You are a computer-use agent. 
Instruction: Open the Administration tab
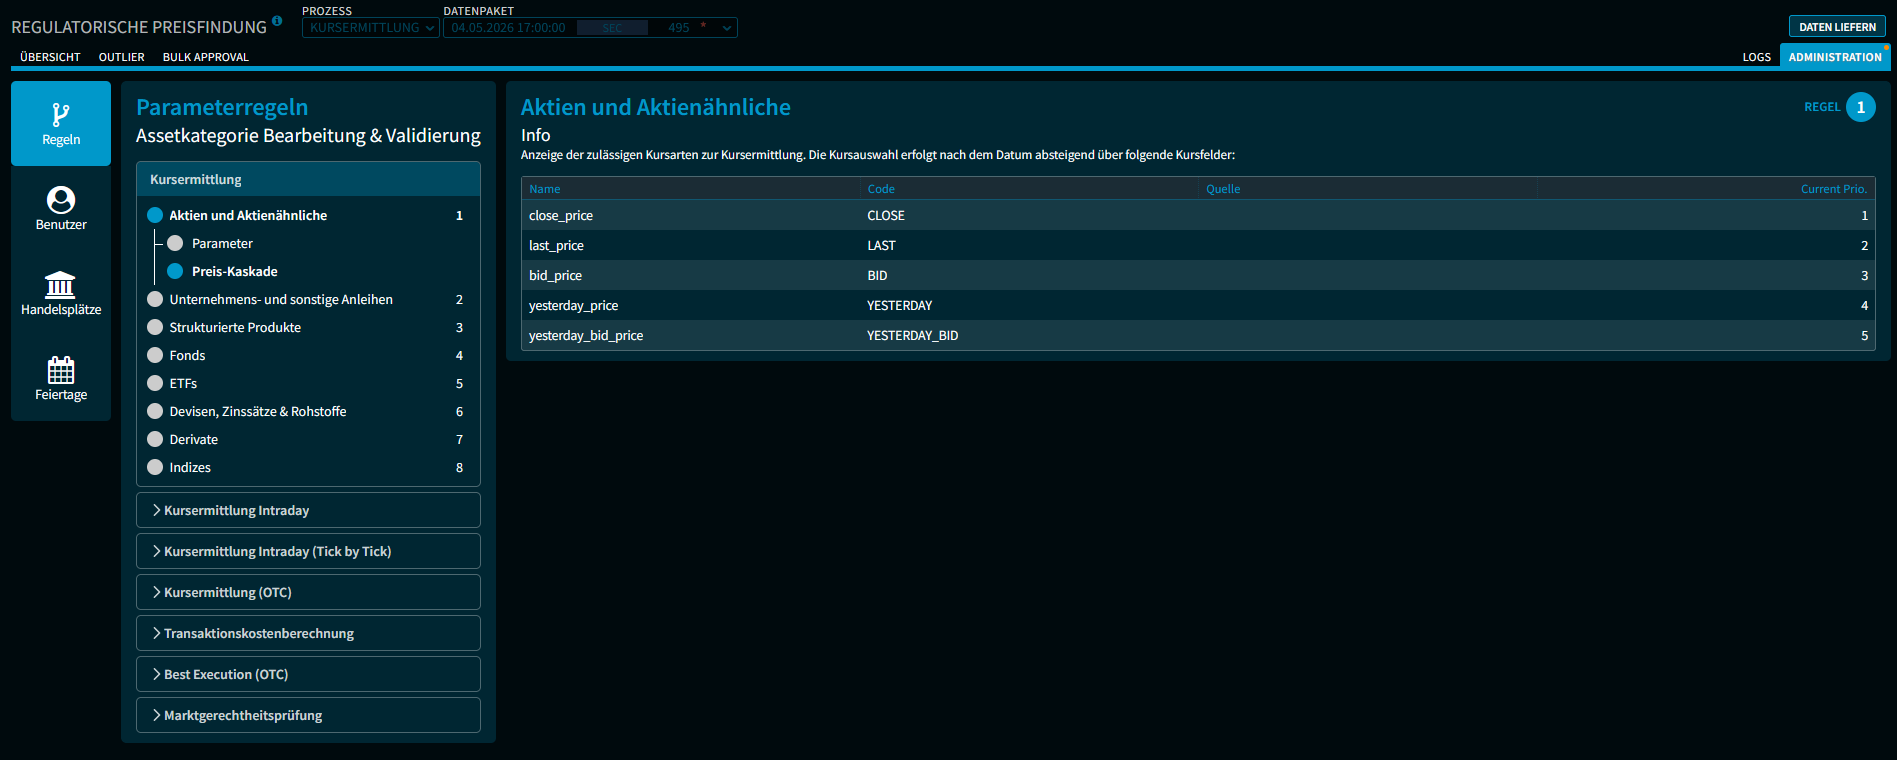(x=1835, y=57)
